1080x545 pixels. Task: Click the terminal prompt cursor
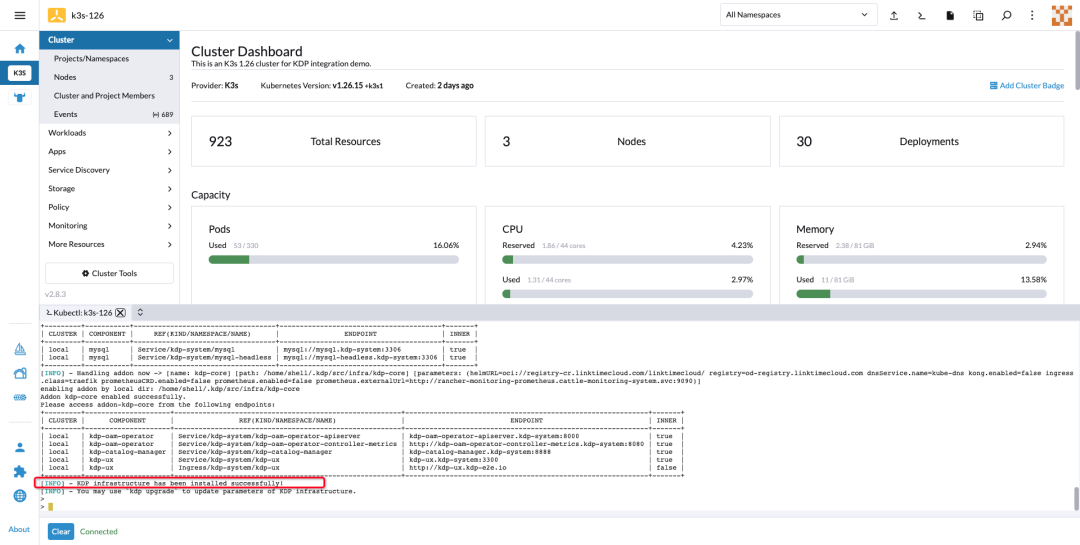click(50, 507)
